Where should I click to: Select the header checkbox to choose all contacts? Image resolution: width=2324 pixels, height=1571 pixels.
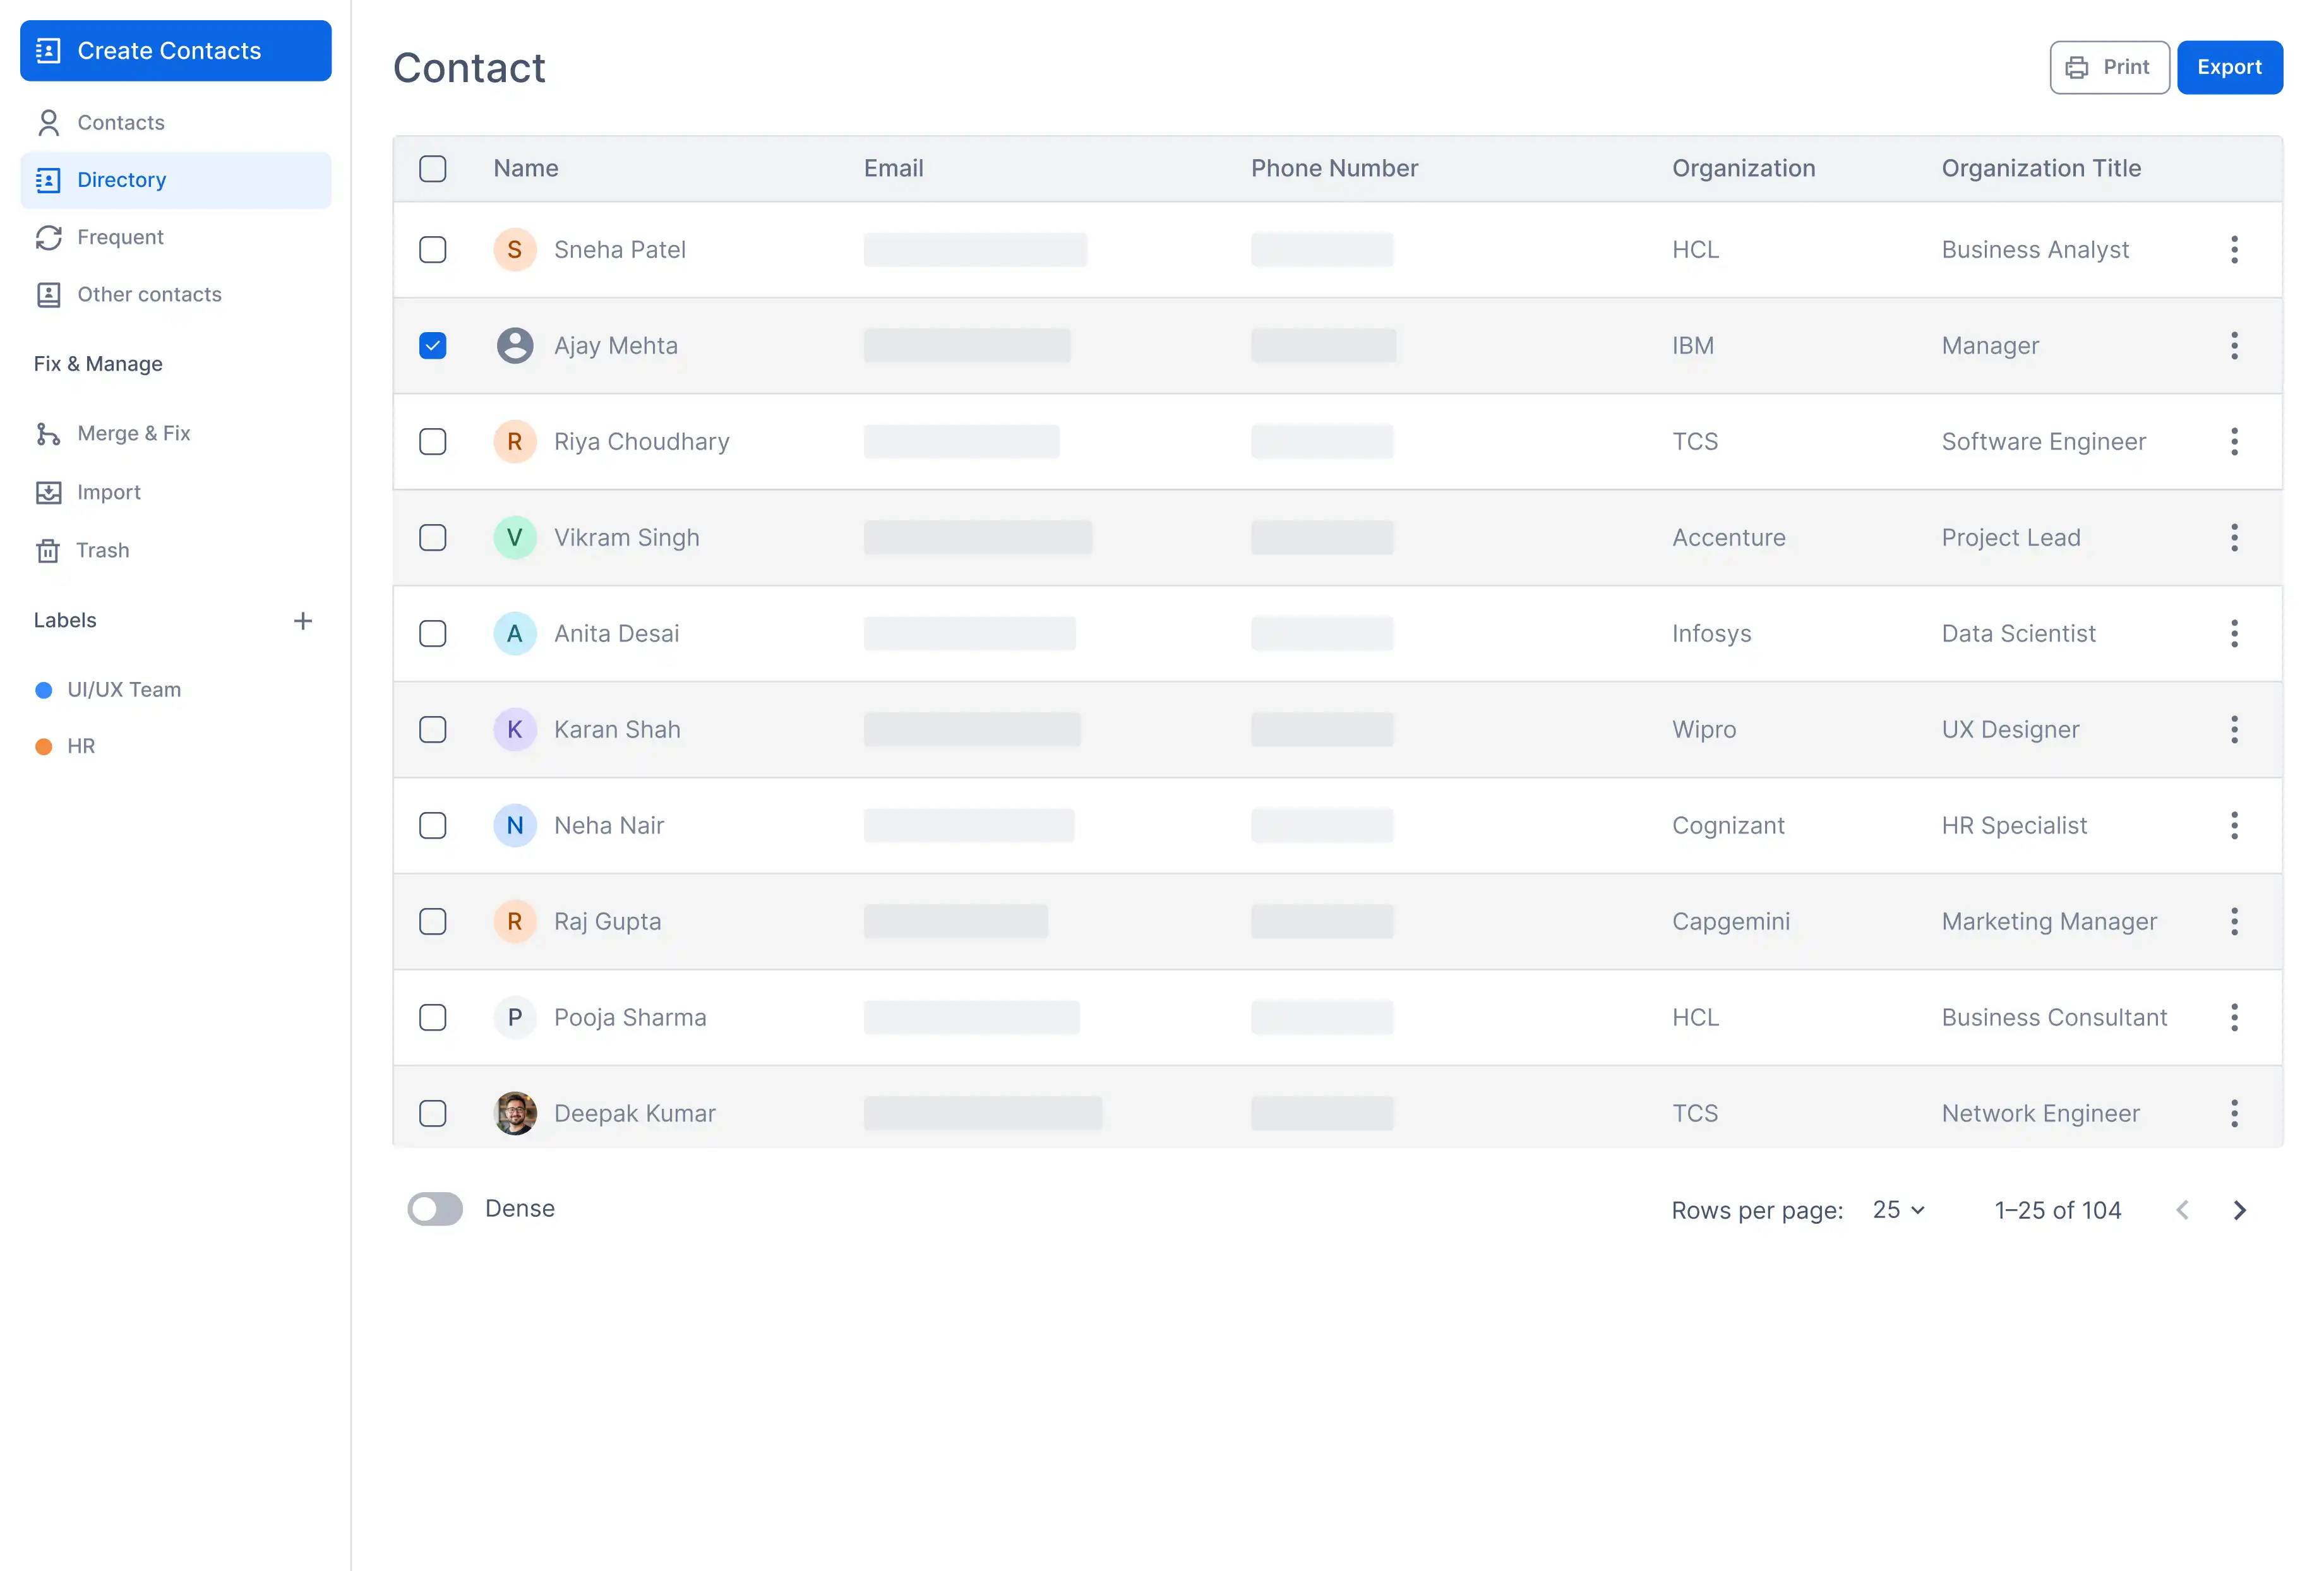point(433,168)
